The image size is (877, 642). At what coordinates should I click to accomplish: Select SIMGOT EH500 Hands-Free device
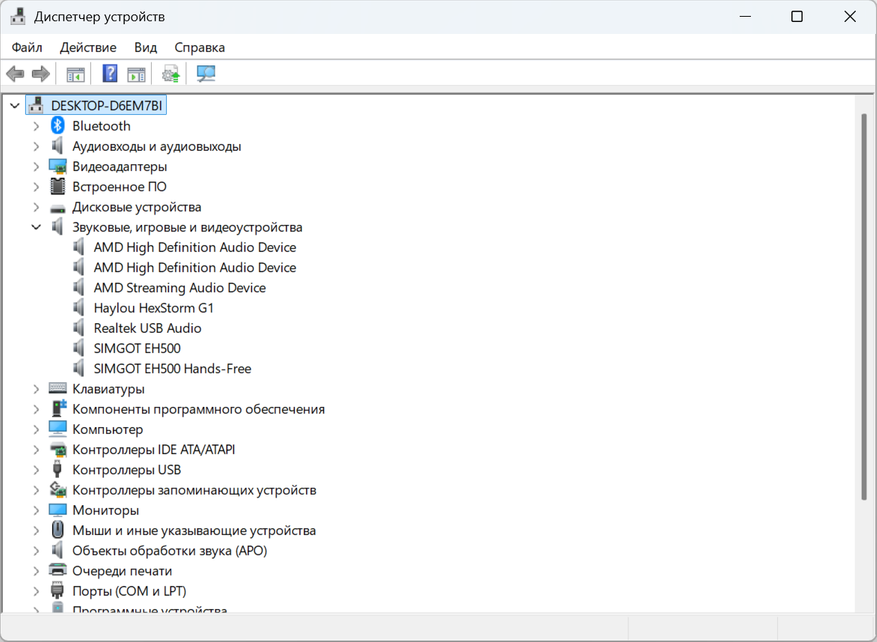tap(172, 368)
